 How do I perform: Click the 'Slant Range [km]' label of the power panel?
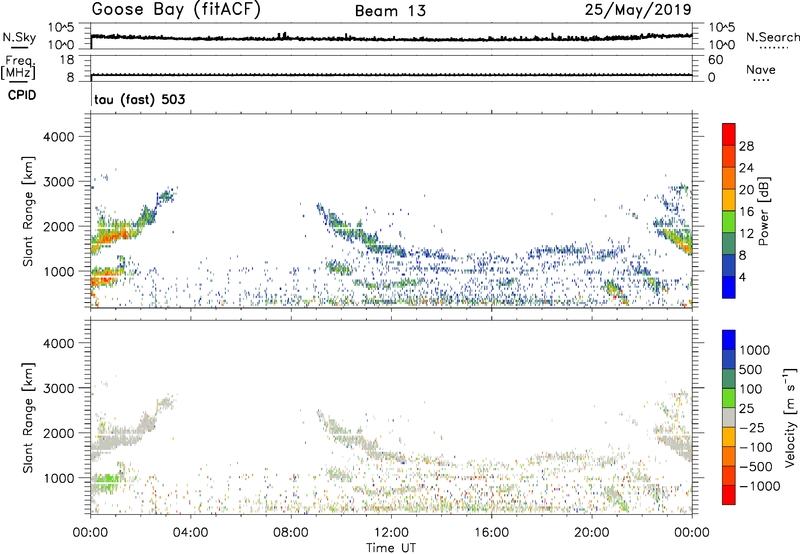point(28,211)
